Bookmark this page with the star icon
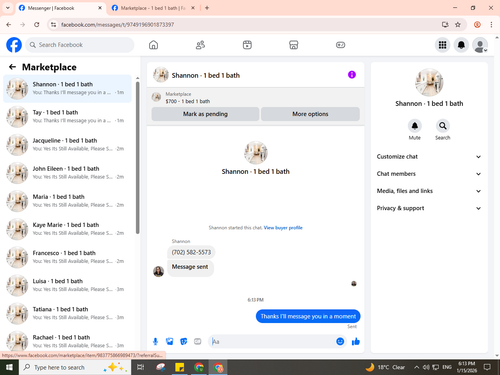Image resolution: width=500 pixels, height=375 pixels. pyautogui.click(x=458, y=24)
